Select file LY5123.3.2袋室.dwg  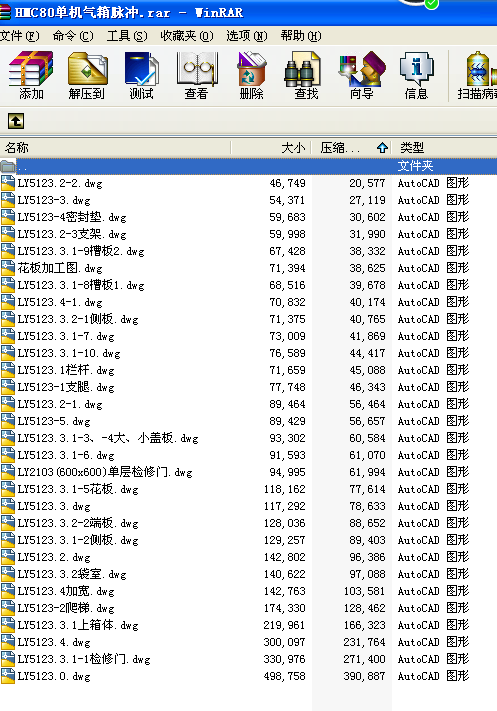(72, 574)
